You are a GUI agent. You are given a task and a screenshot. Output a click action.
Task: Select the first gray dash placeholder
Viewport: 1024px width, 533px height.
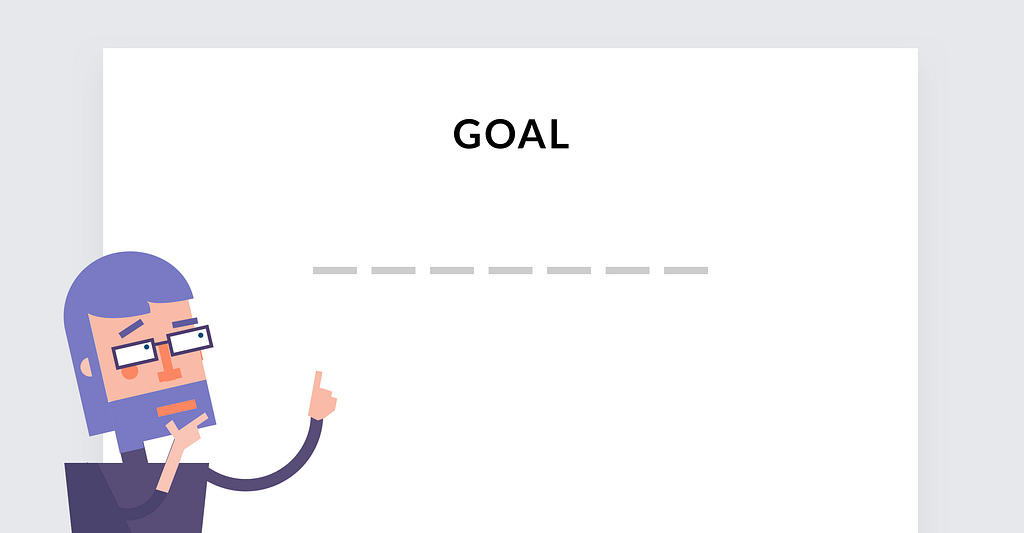(334, 270)
